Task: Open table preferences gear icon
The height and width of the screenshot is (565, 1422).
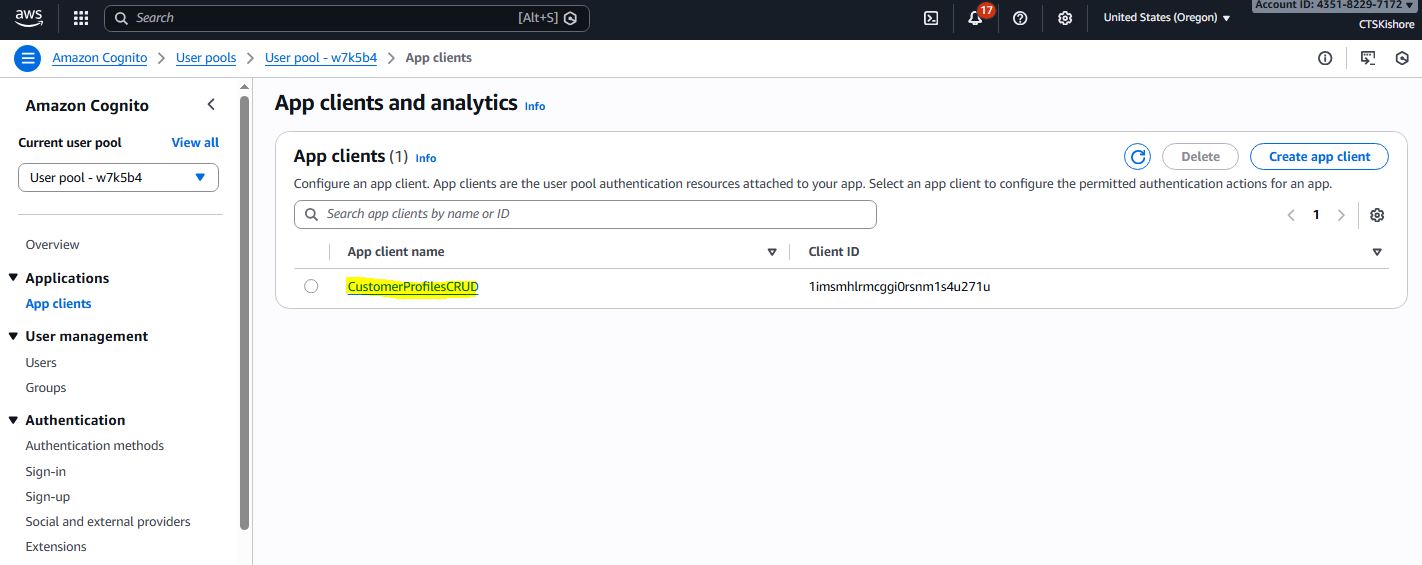Action: point(1377,215)
